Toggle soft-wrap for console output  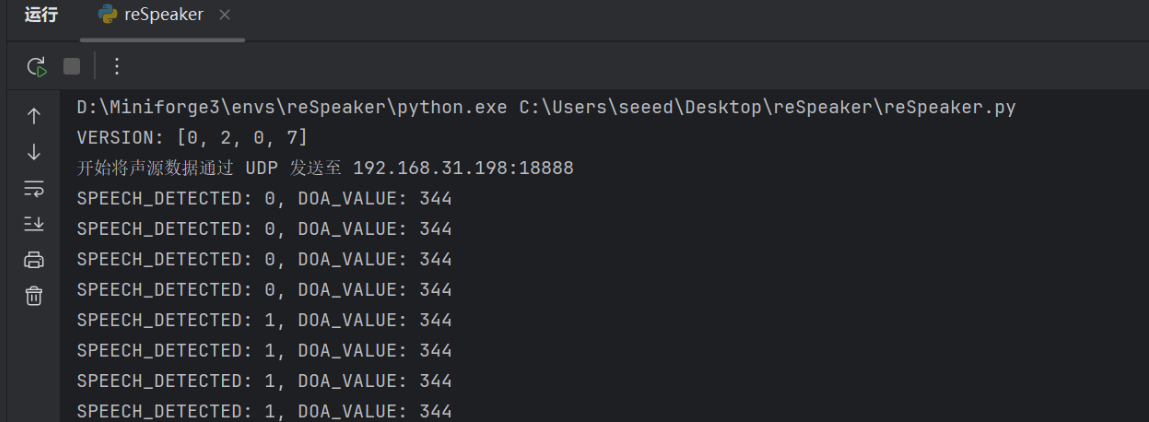(34, 188)
